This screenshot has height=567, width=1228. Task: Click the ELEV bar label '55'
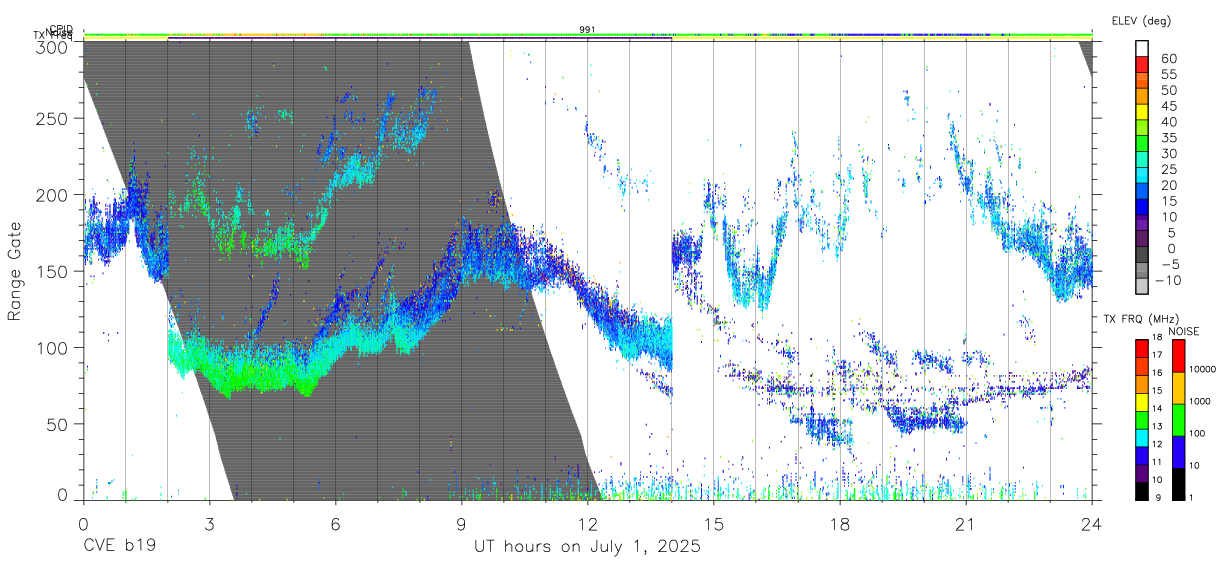[x=1167, y=74]
